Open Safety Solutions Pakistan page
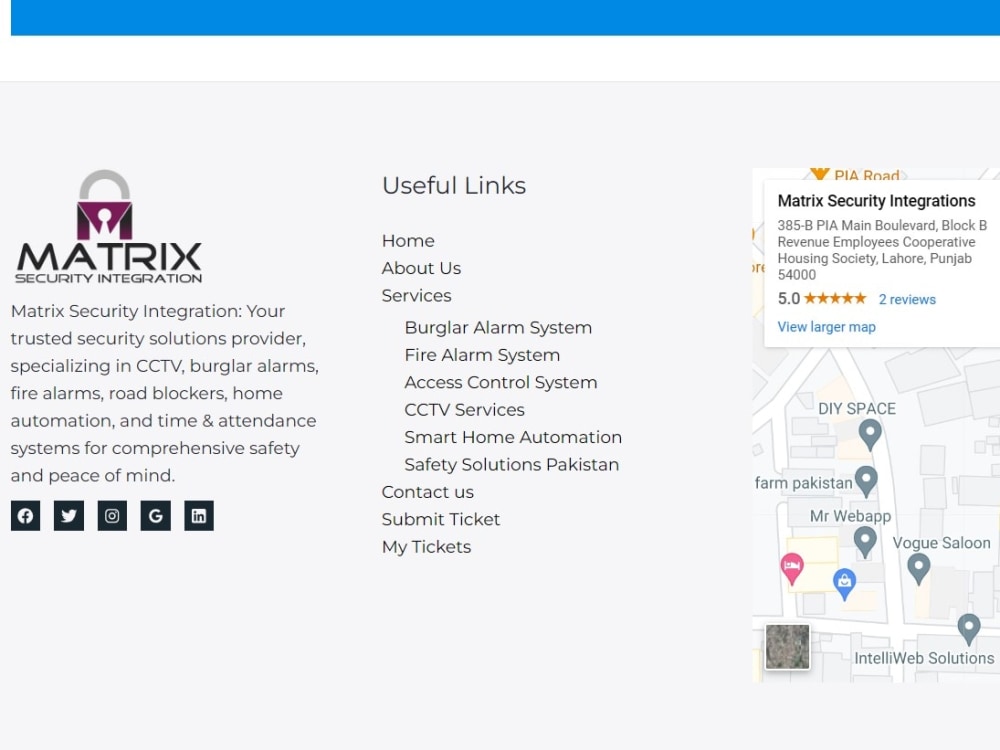1000x750 pixels. [511, 464]
